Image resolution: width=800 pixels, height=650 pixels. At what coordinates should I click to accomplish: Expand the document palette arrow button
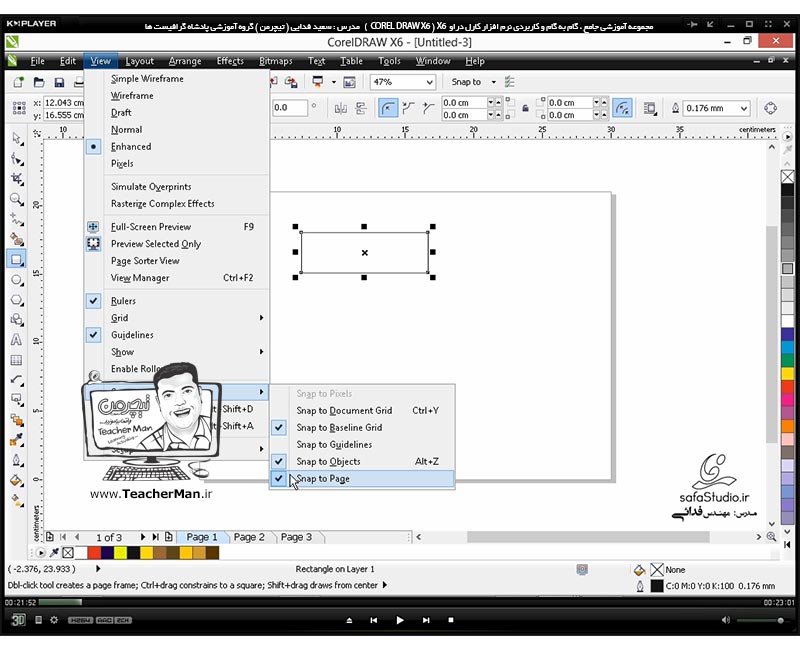coord(40,553)
